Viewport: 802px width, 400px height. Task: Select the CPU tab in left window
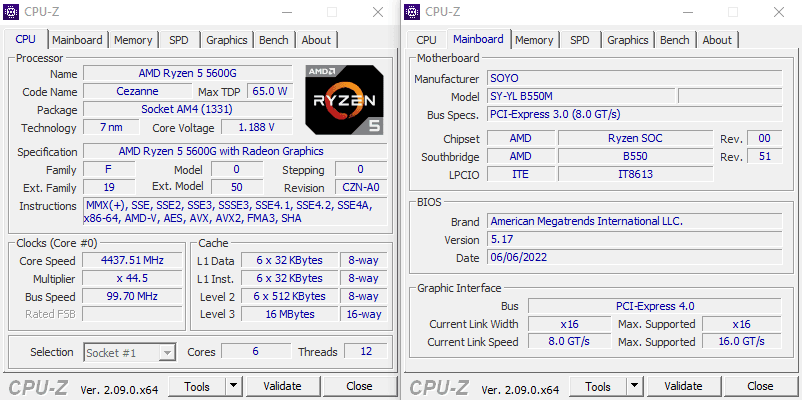[26, 39]
